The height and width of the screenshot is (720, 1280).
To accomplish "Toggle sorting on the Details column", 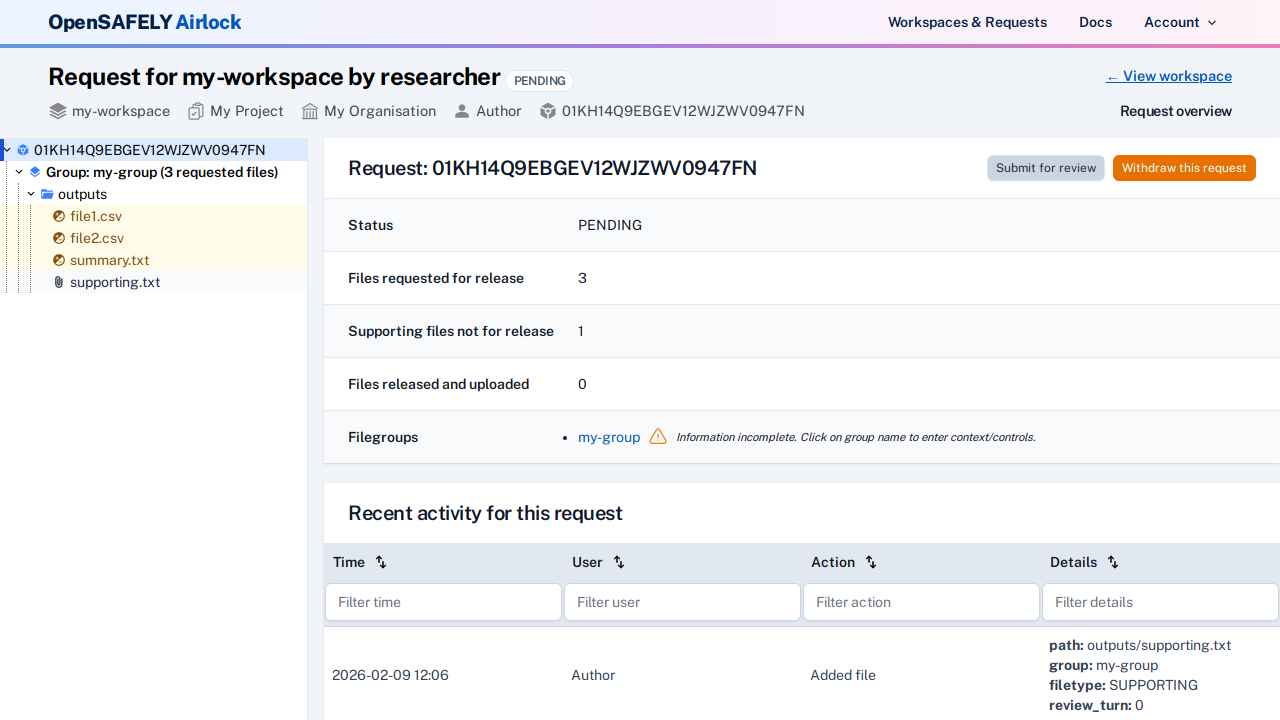I will pos(1112,562).
